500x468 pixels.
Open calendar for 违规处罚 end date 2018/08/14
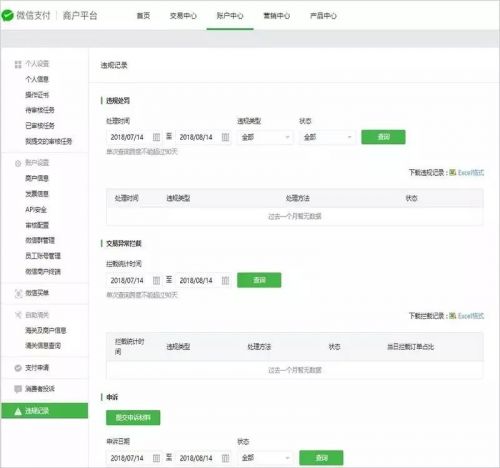[x=225, y=137]
